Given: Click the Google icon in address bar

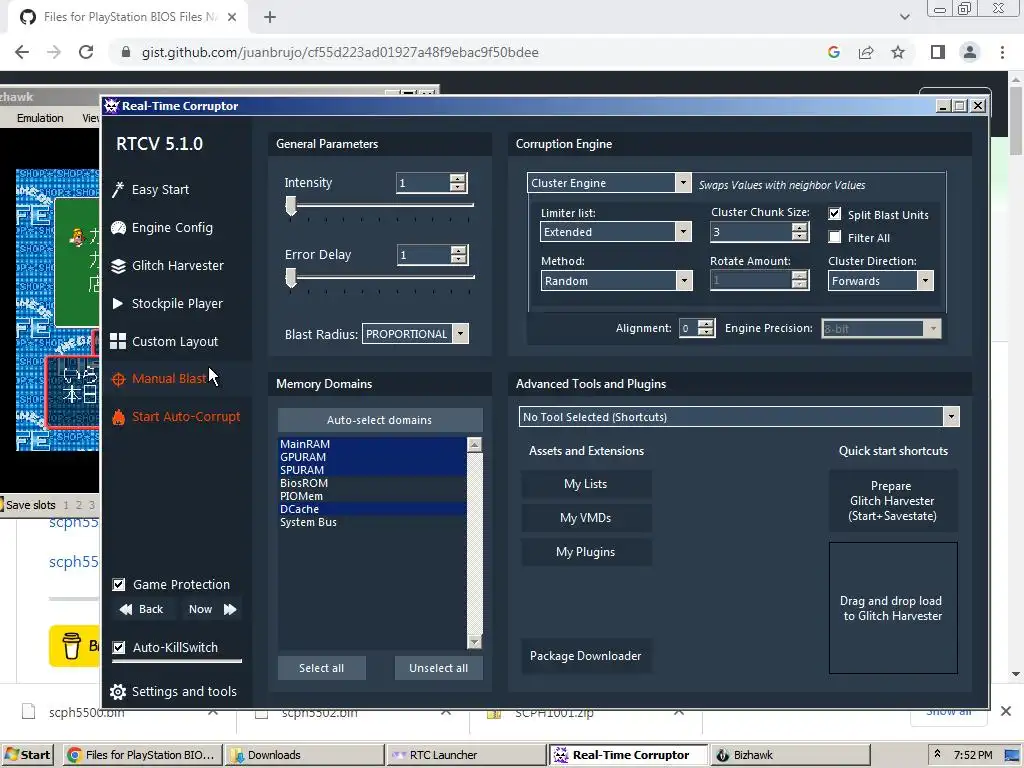Looking at the screenshot, I should pyautogui.click(x=834, y=52).
